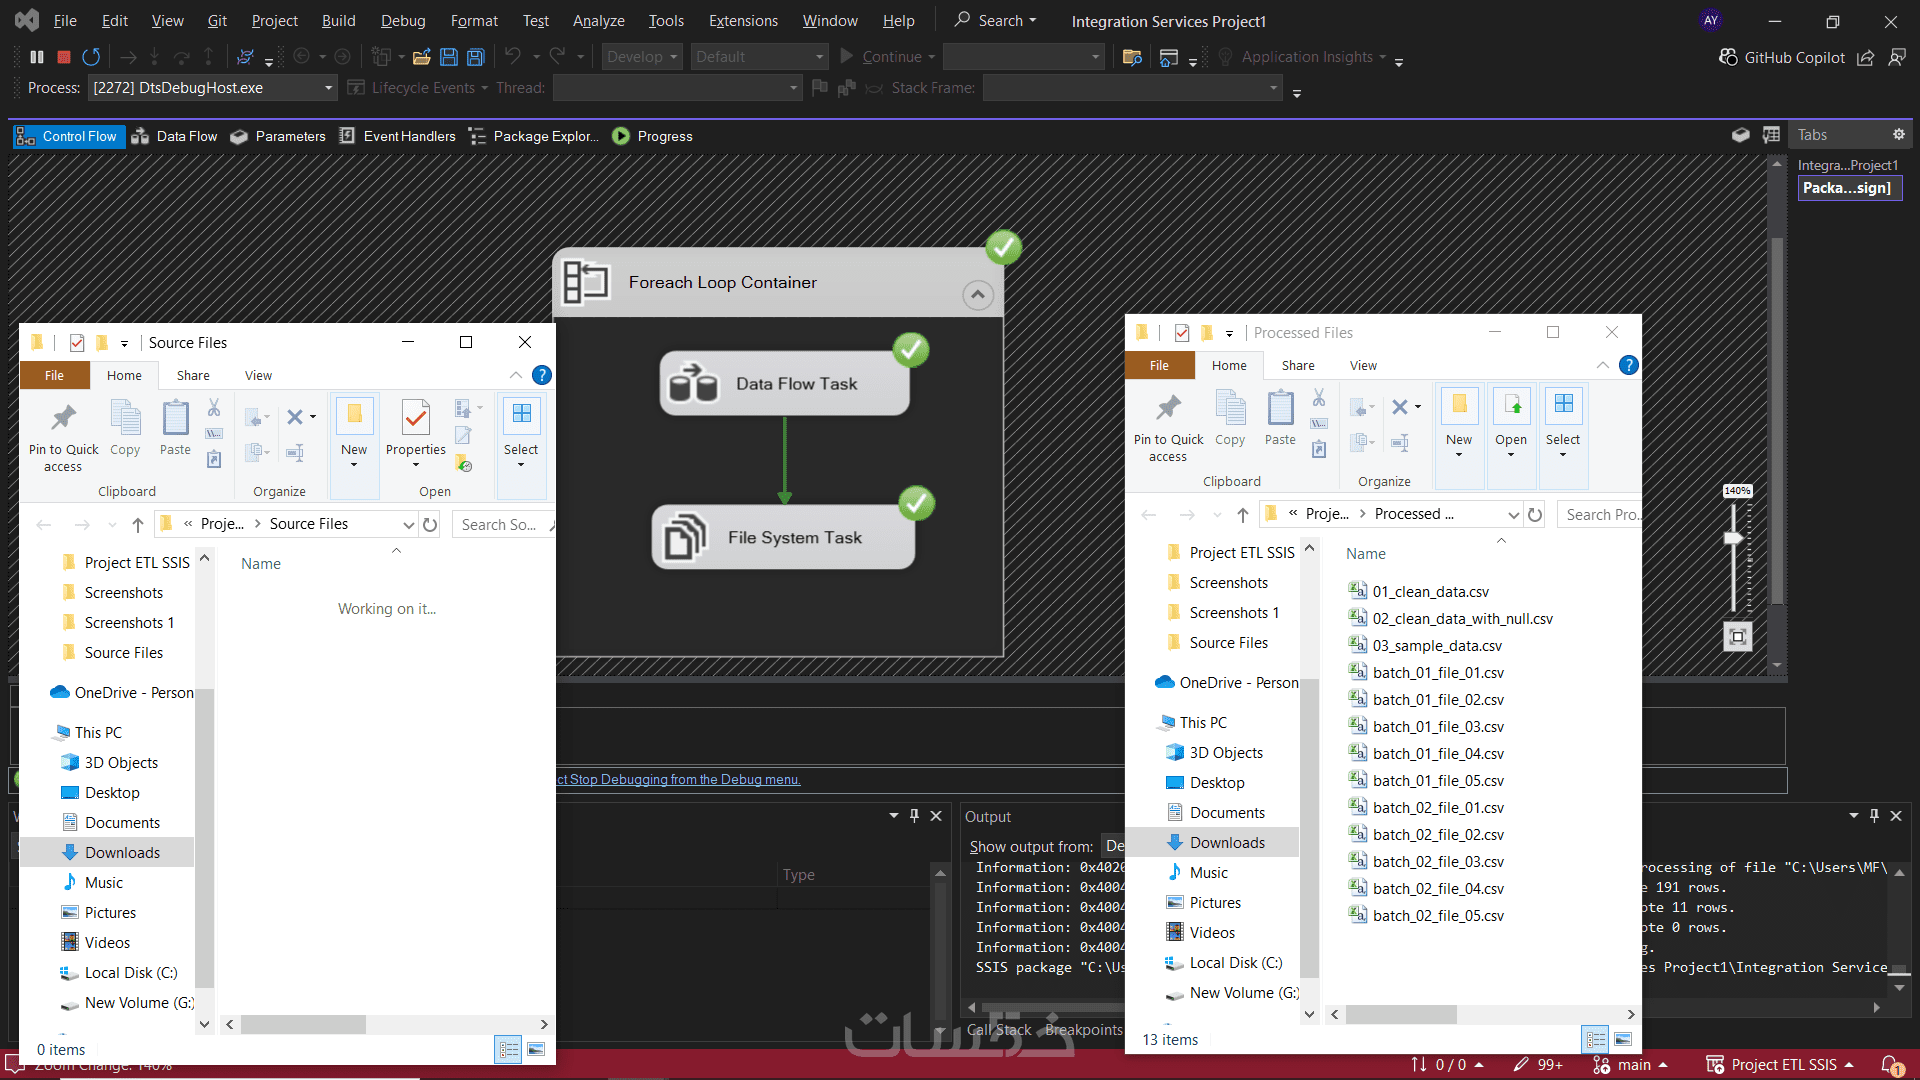Open the Extensions menu
1920x1080 pixels.
(x=742, y=21)
